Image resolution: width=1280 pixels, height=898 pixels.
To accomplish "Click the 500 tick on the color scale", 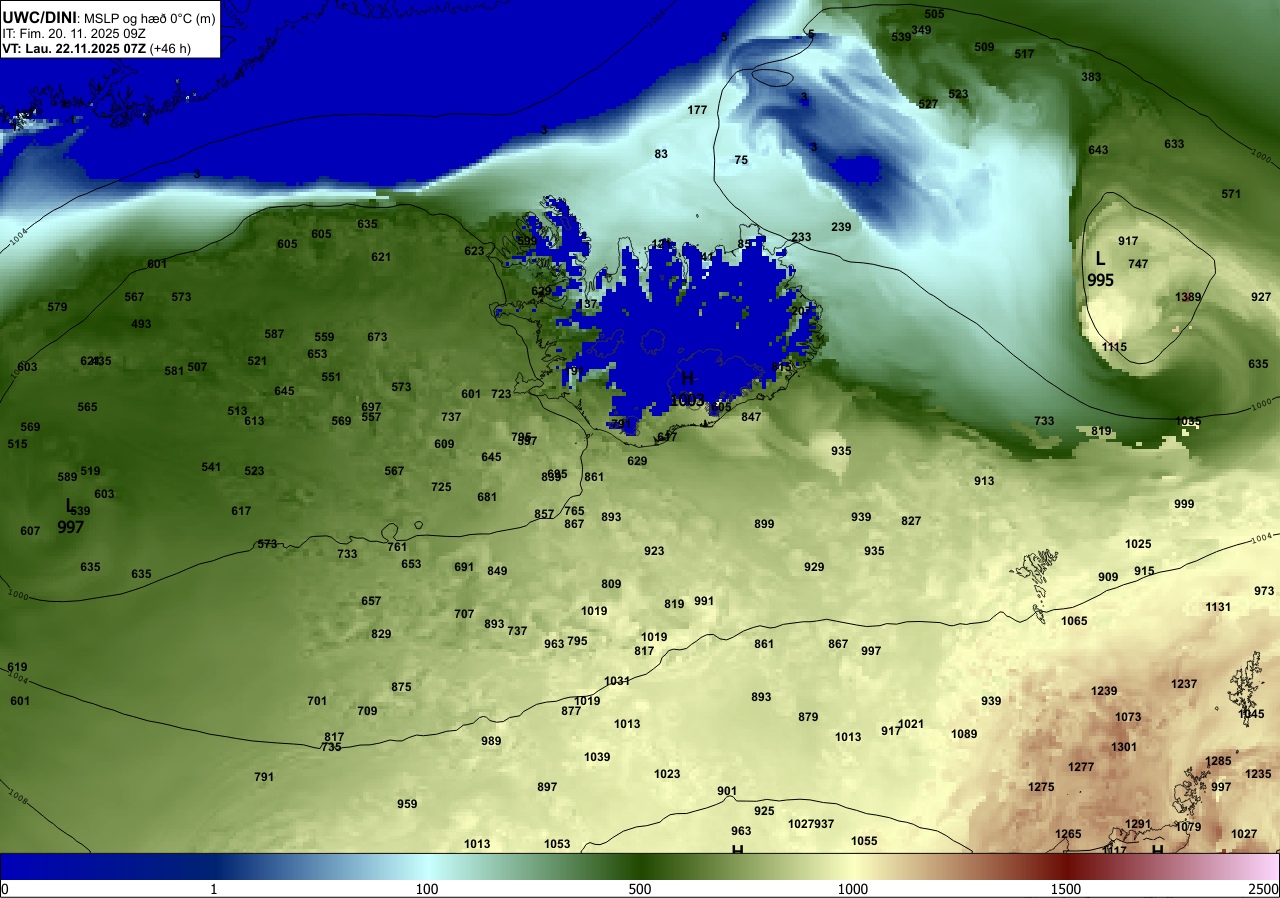I will tap(640, 889).
